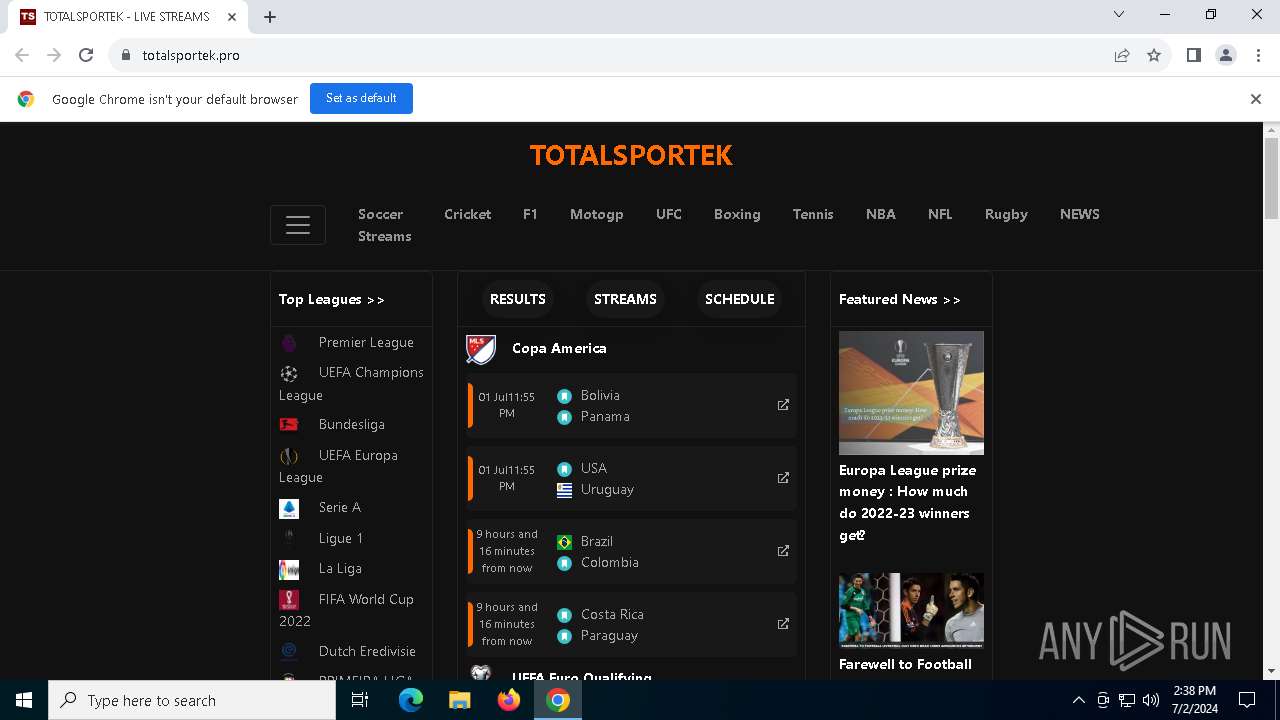
Task: Open the F1 navigation item
Action: 530,214
